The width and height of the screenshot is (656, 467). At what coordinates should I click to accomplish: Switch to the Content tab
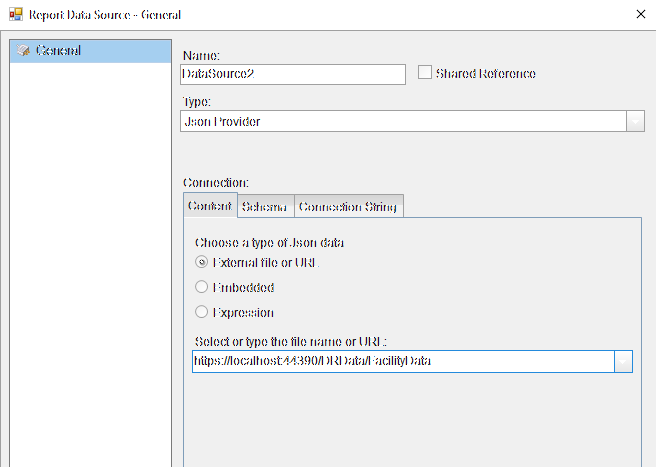210,205
